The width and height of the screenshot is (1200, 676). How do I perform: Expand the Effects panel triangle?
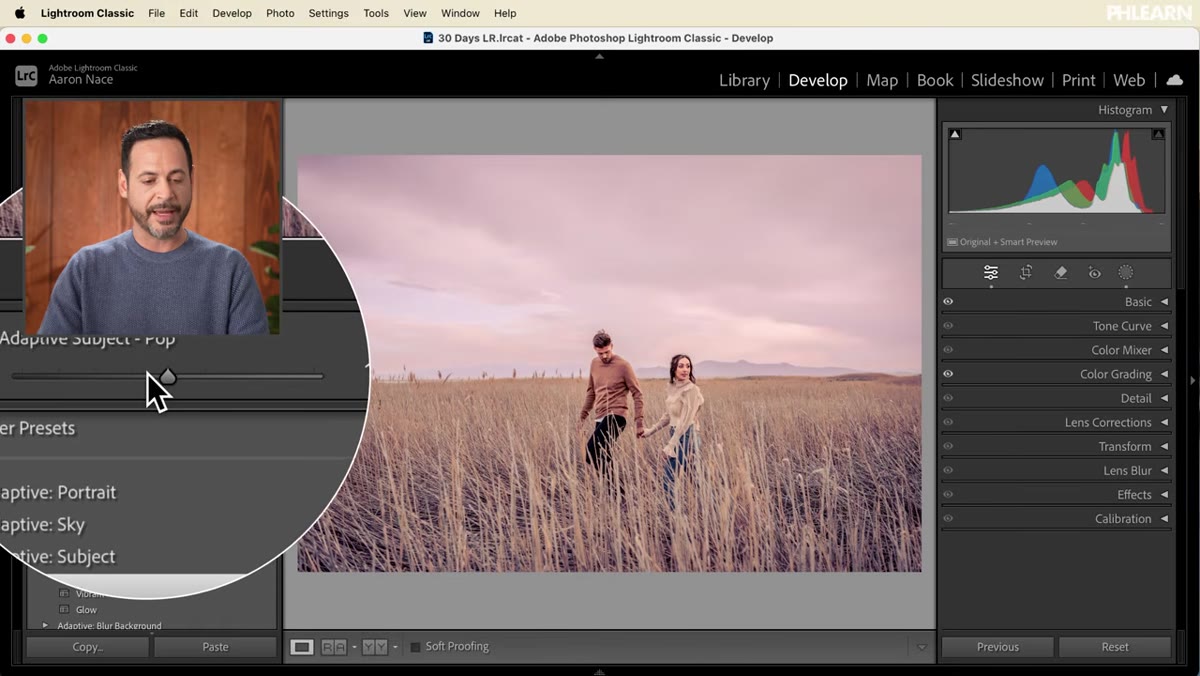[x=1164, y=495]
